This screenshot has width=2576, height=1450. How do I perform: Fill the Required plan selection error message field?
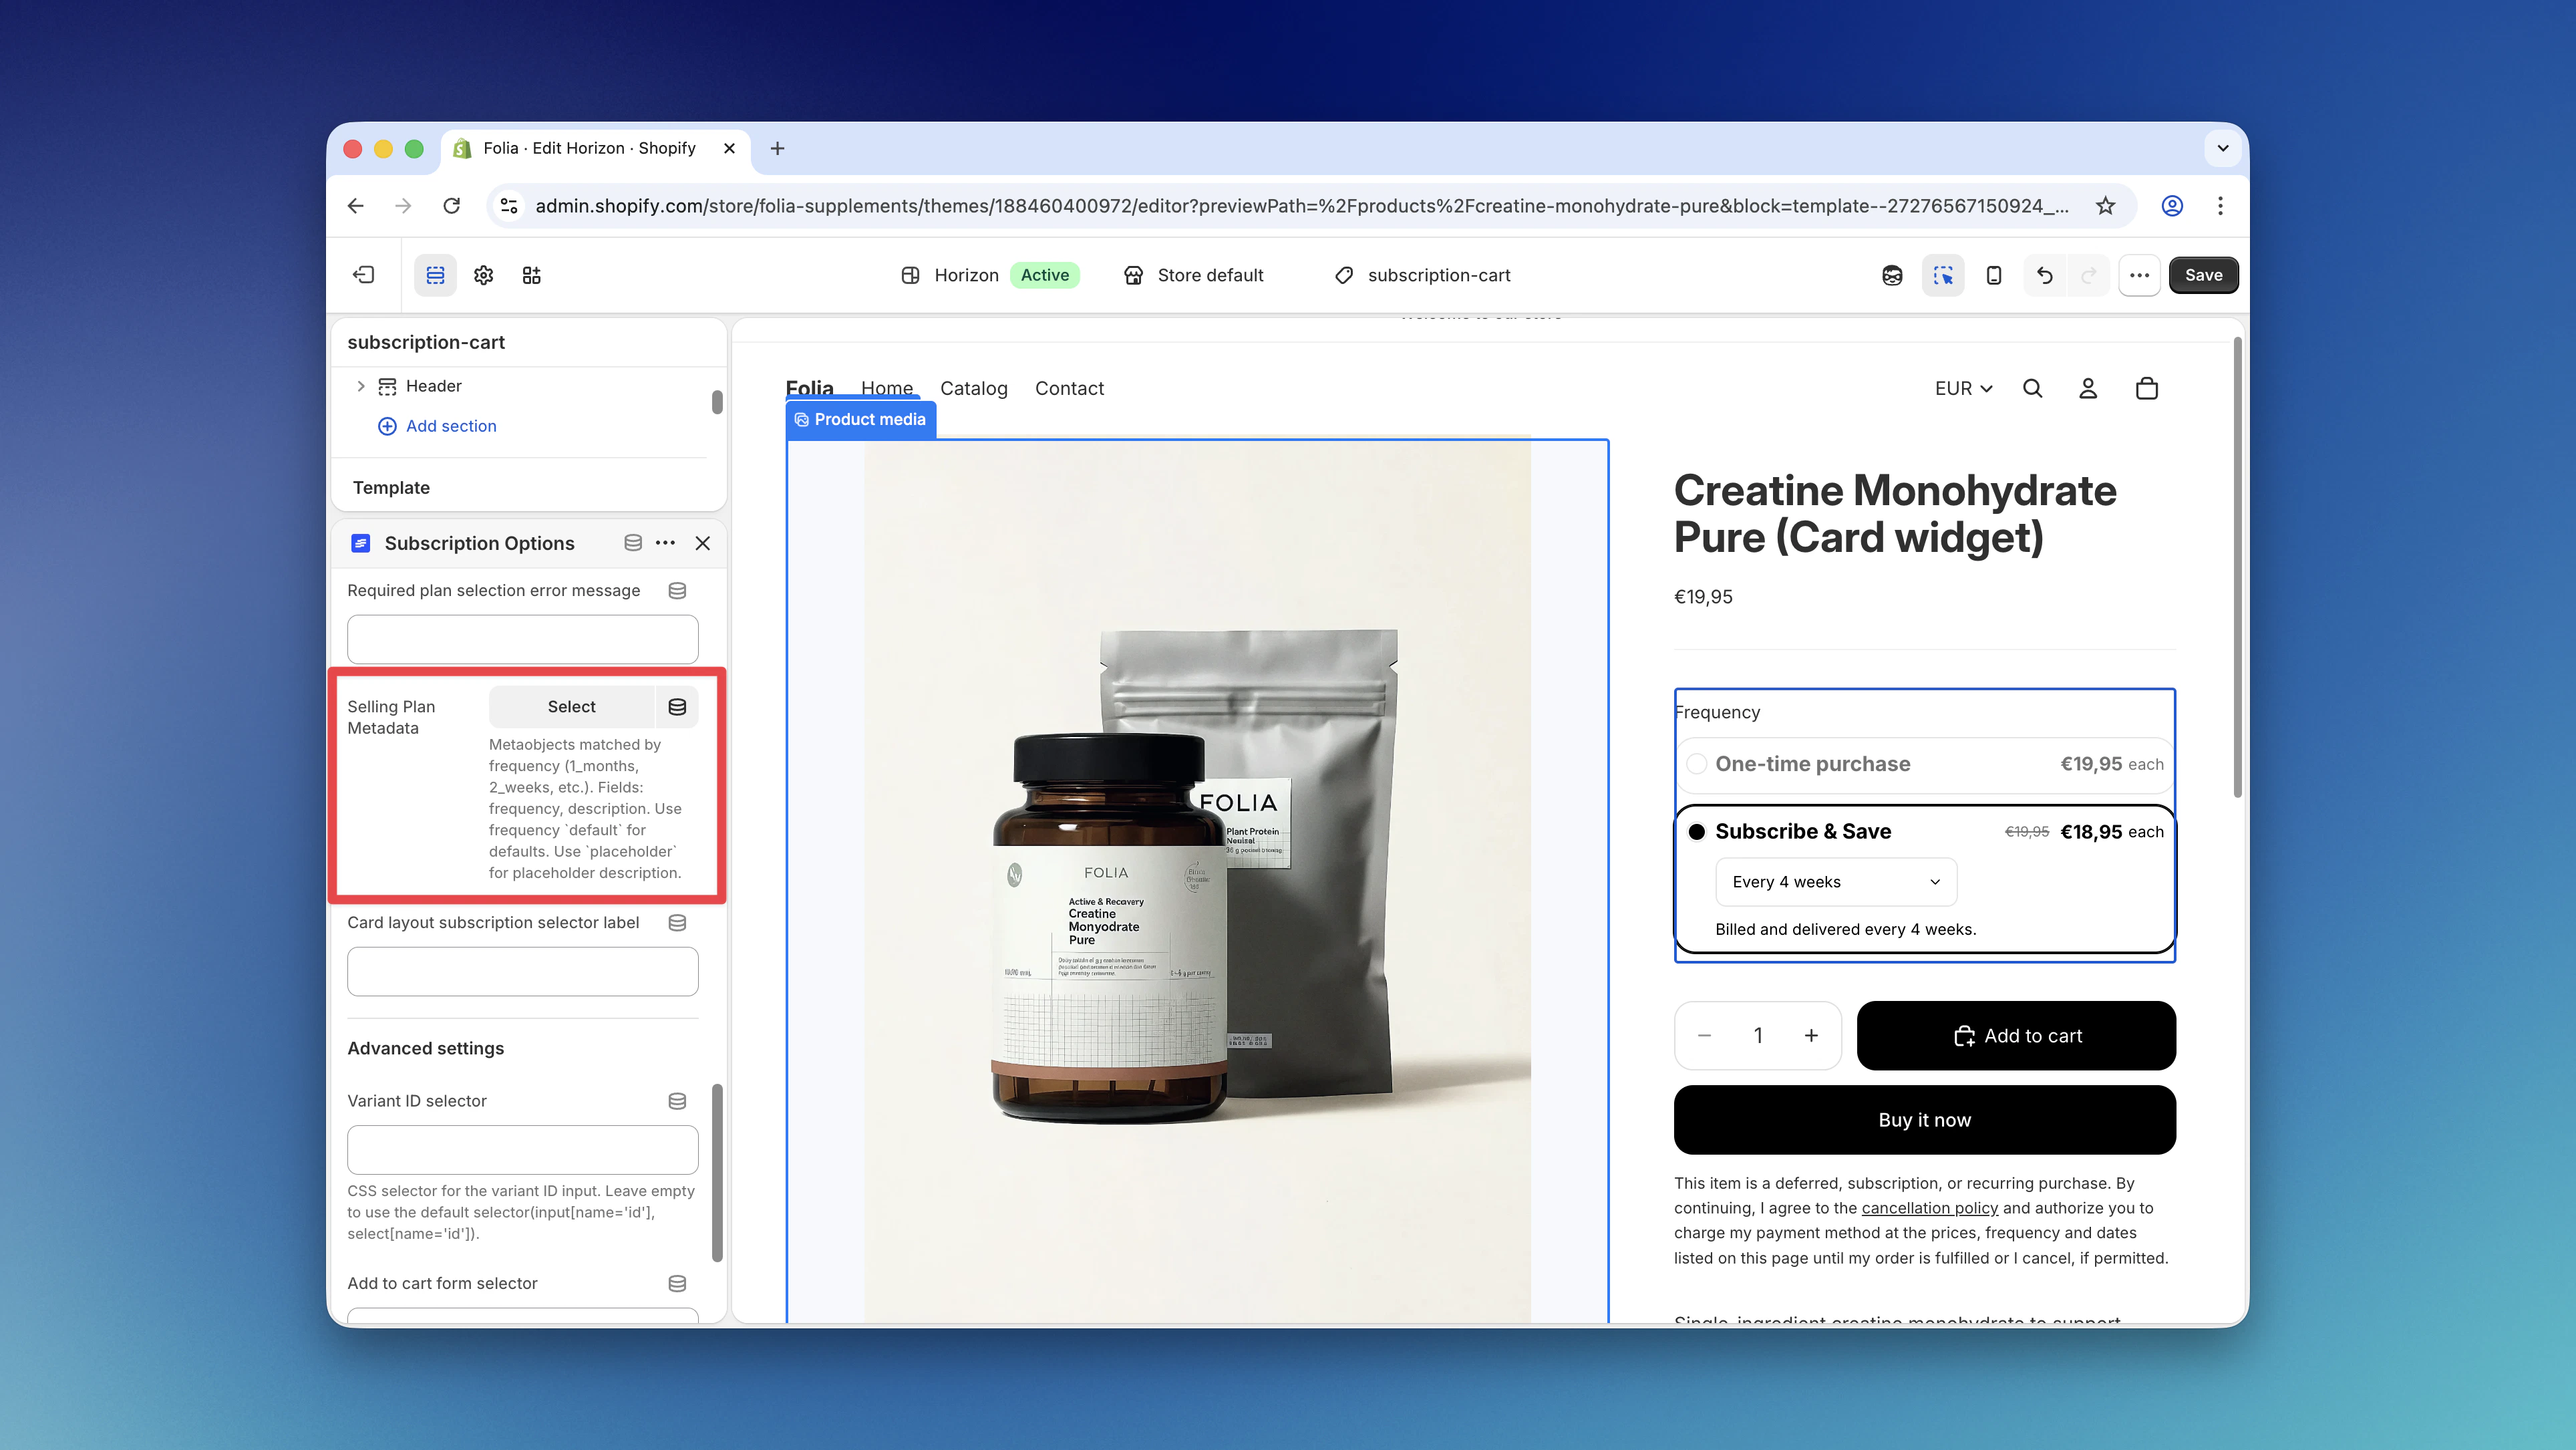click(523, 639)
